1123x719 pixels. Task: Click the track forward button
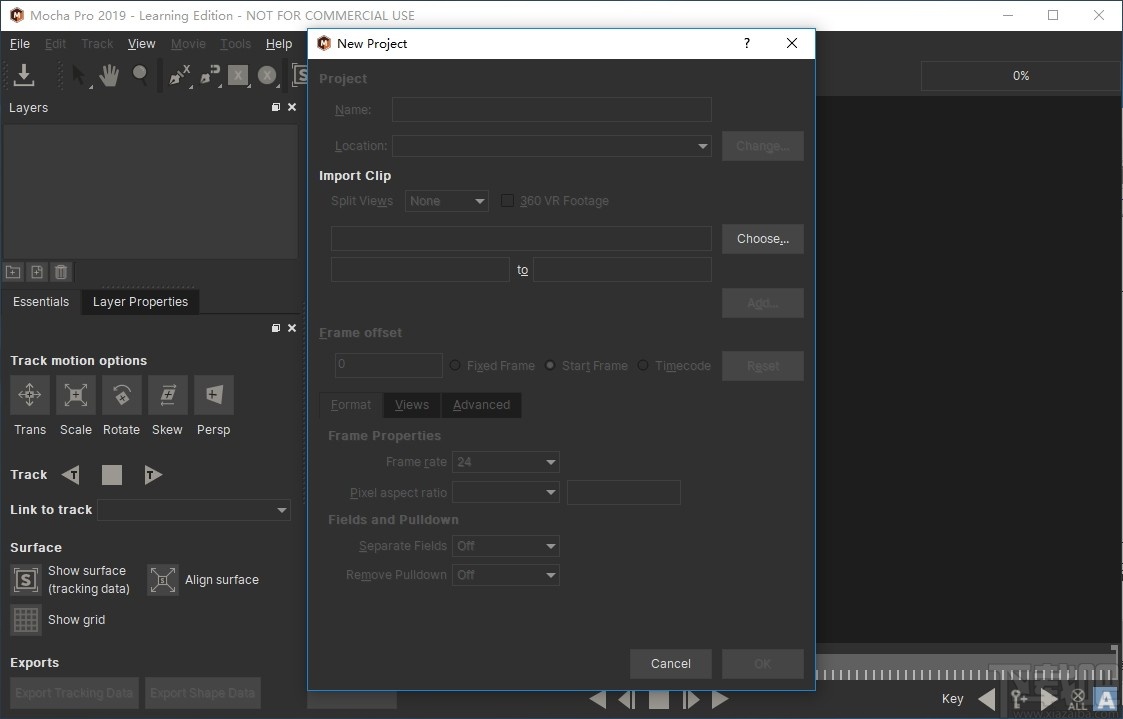153,475
